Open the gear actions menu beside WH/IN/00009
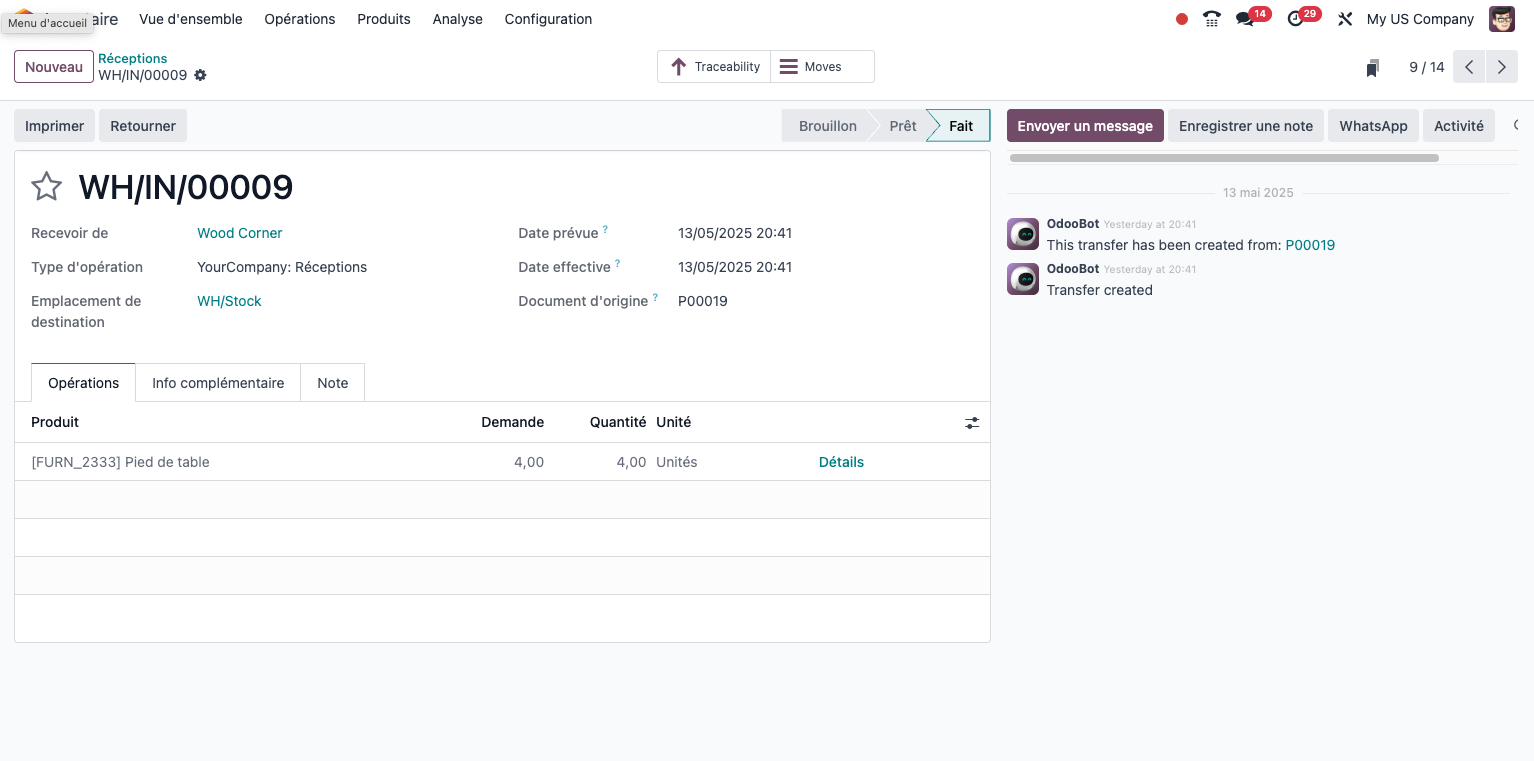The image size is (1534, 761). click(x=200, y=75)
